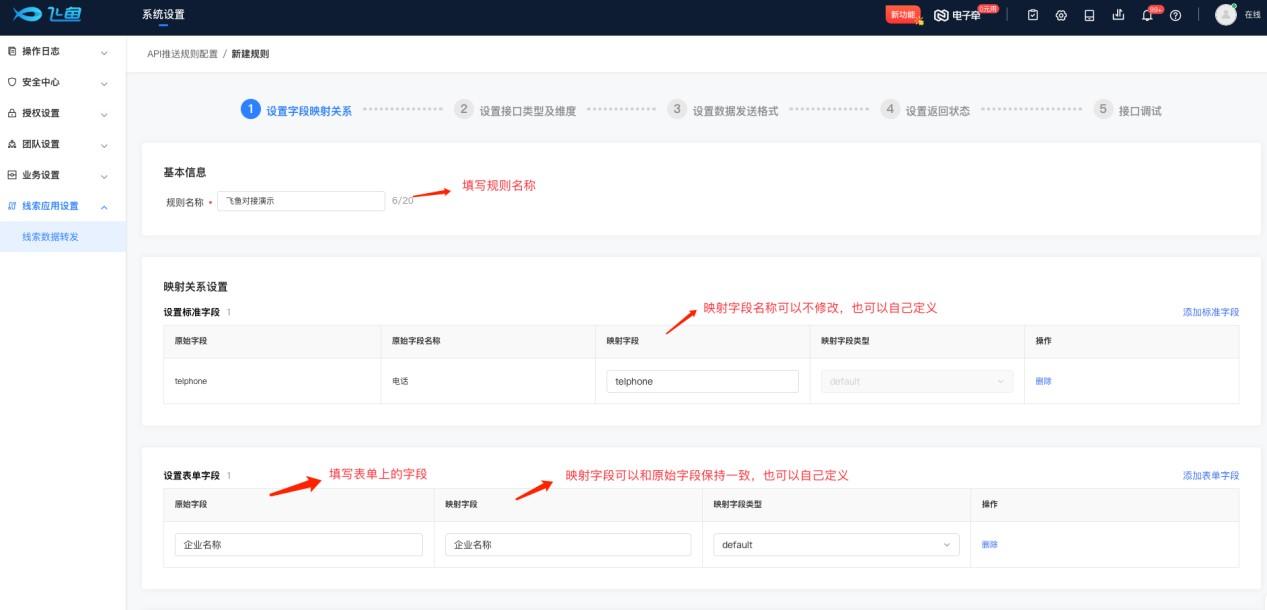Open the notifications bell icon

[x=1147, y=15]
